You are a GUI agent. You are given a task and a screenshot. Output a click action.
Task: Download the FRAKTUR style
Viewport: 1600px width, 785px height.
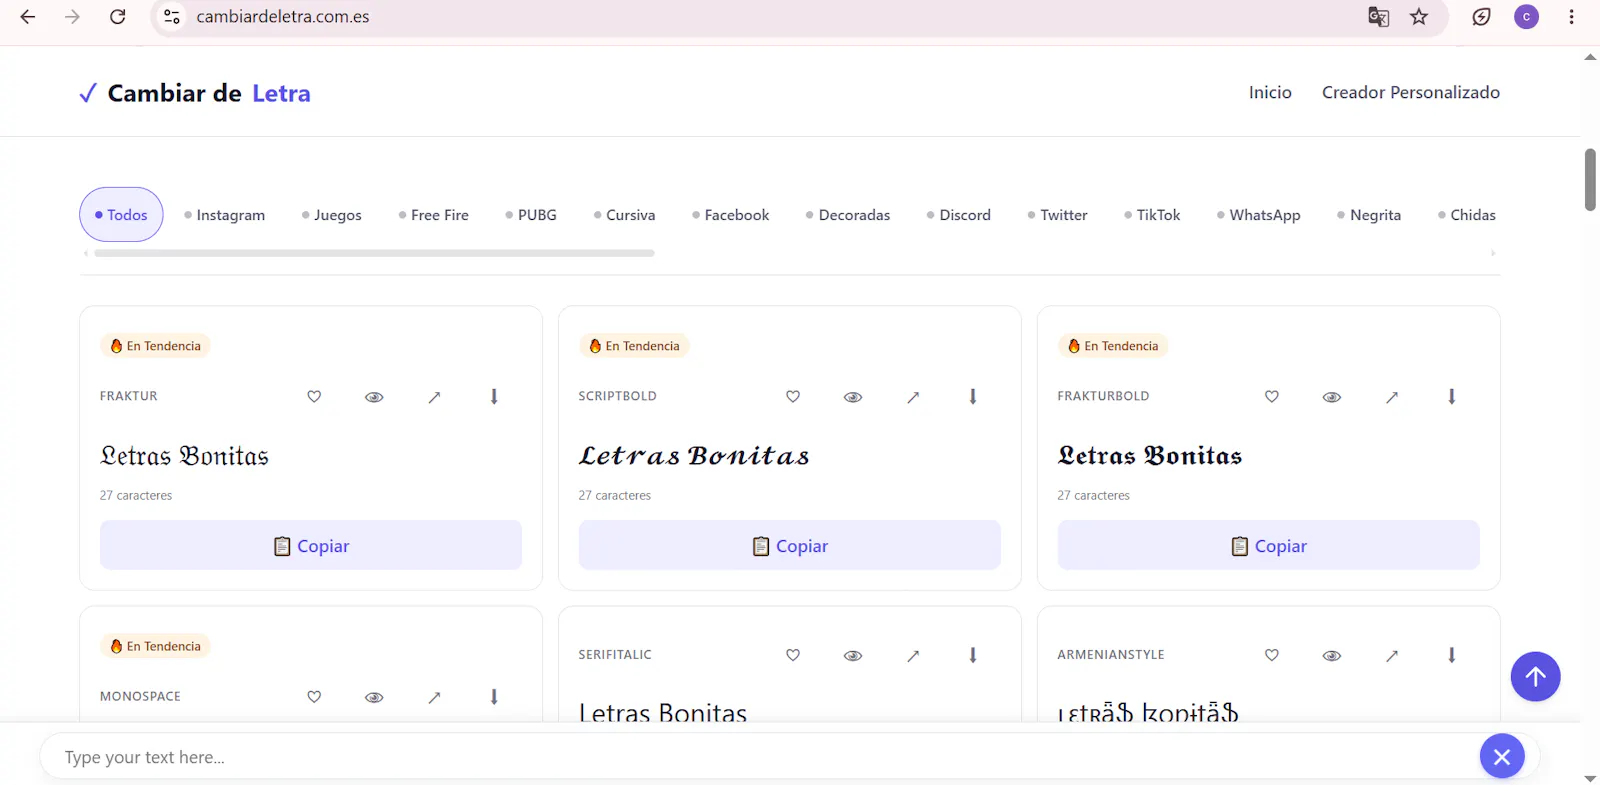tap(494, 397)
